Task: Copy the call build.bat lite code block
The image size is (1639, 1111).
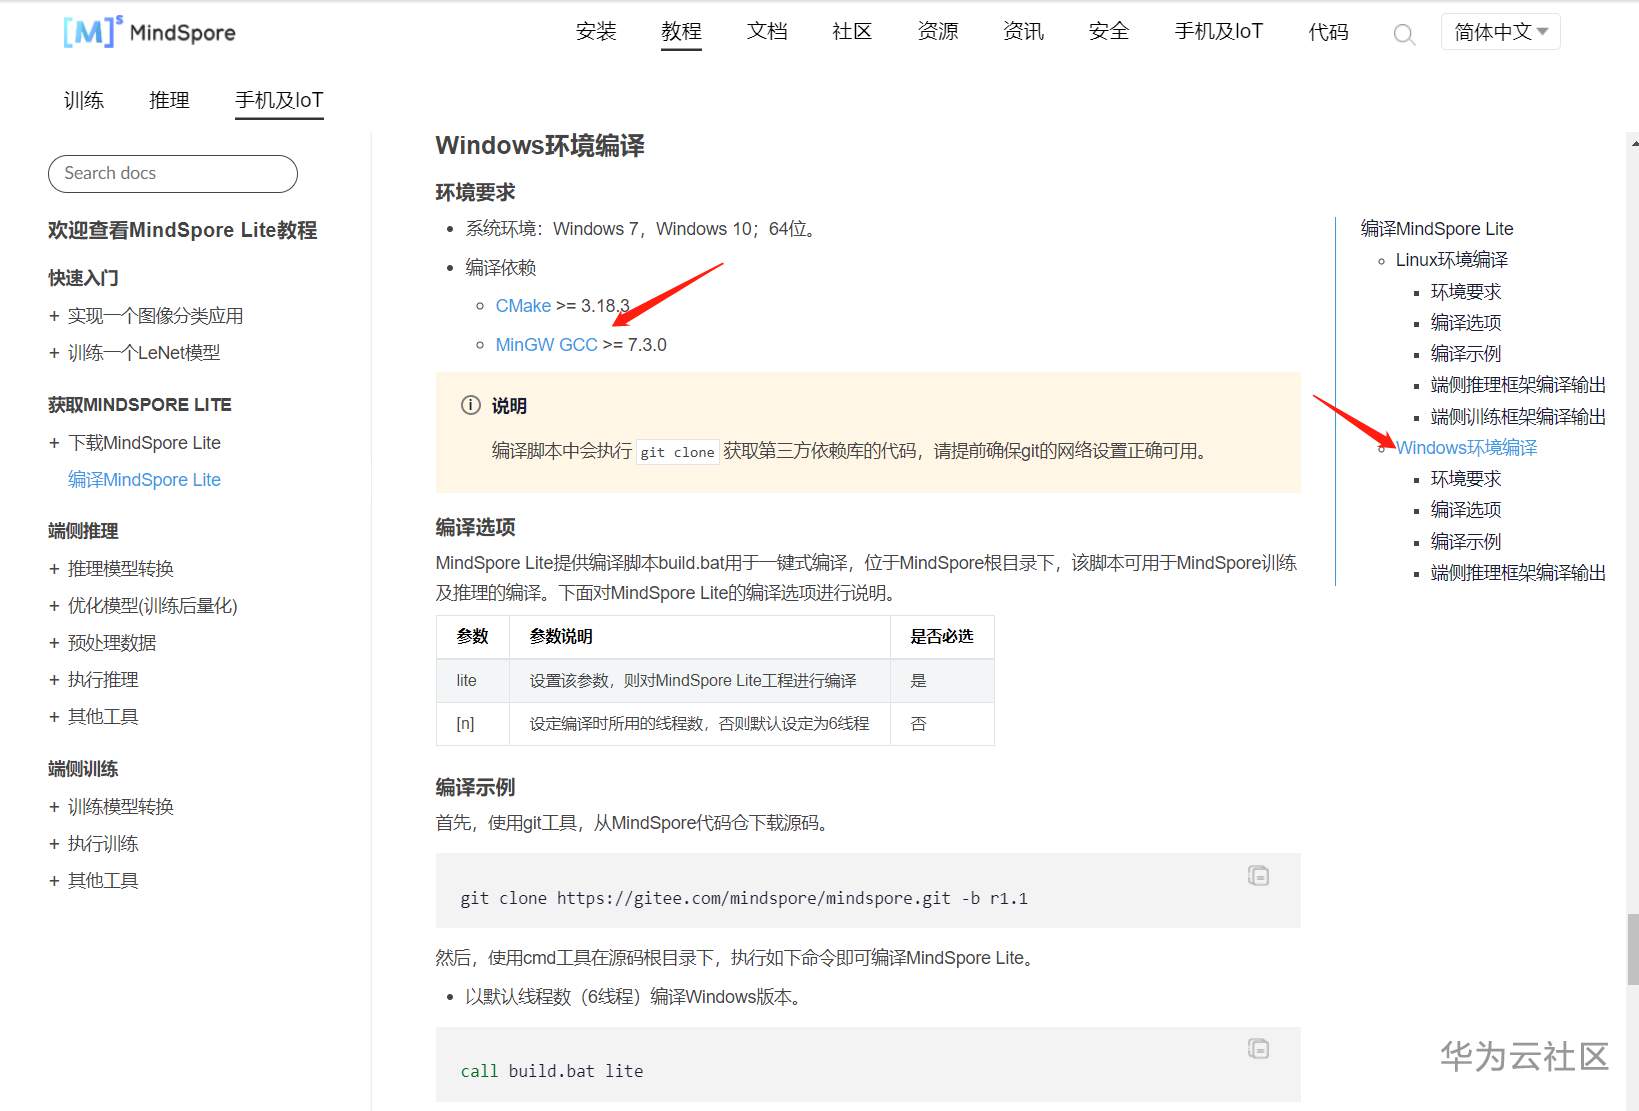Action: coord(1258,1048)
